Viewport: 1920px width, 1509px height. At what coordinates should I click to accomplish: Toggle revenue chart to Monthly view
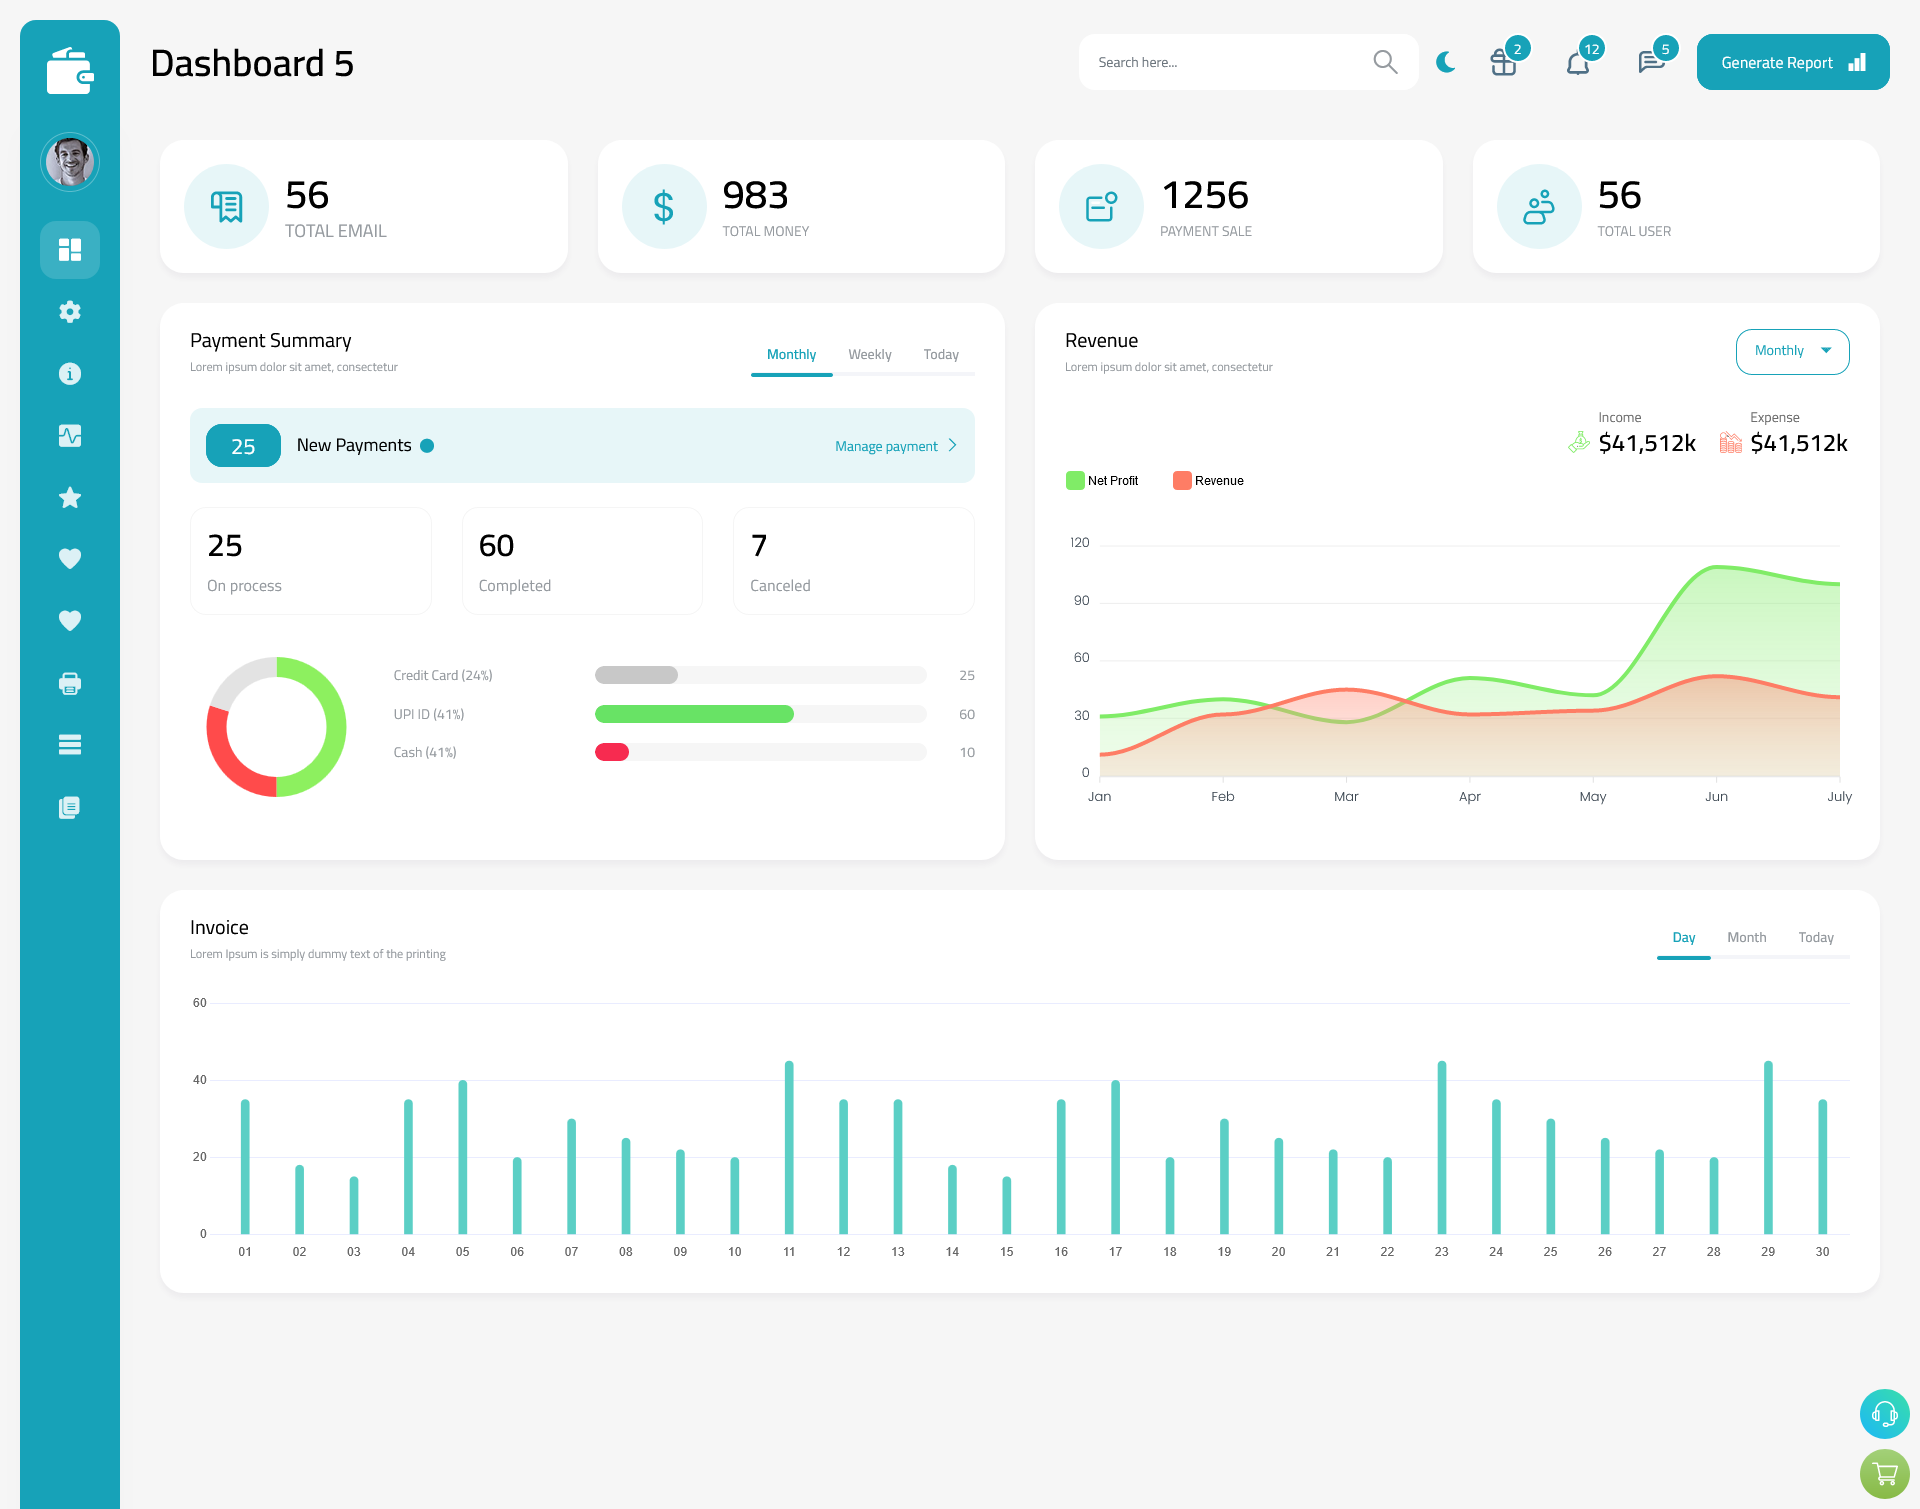coord(1791,351)
